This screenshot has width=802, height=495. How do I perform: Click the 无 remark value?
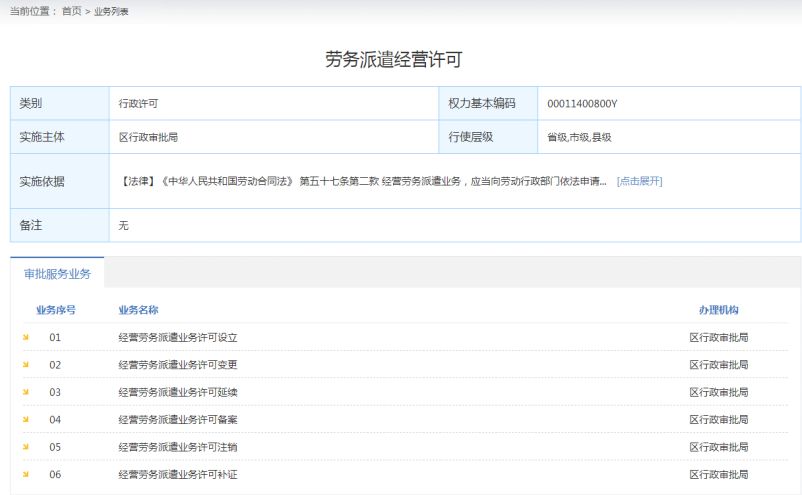click(x=123, y=226)
